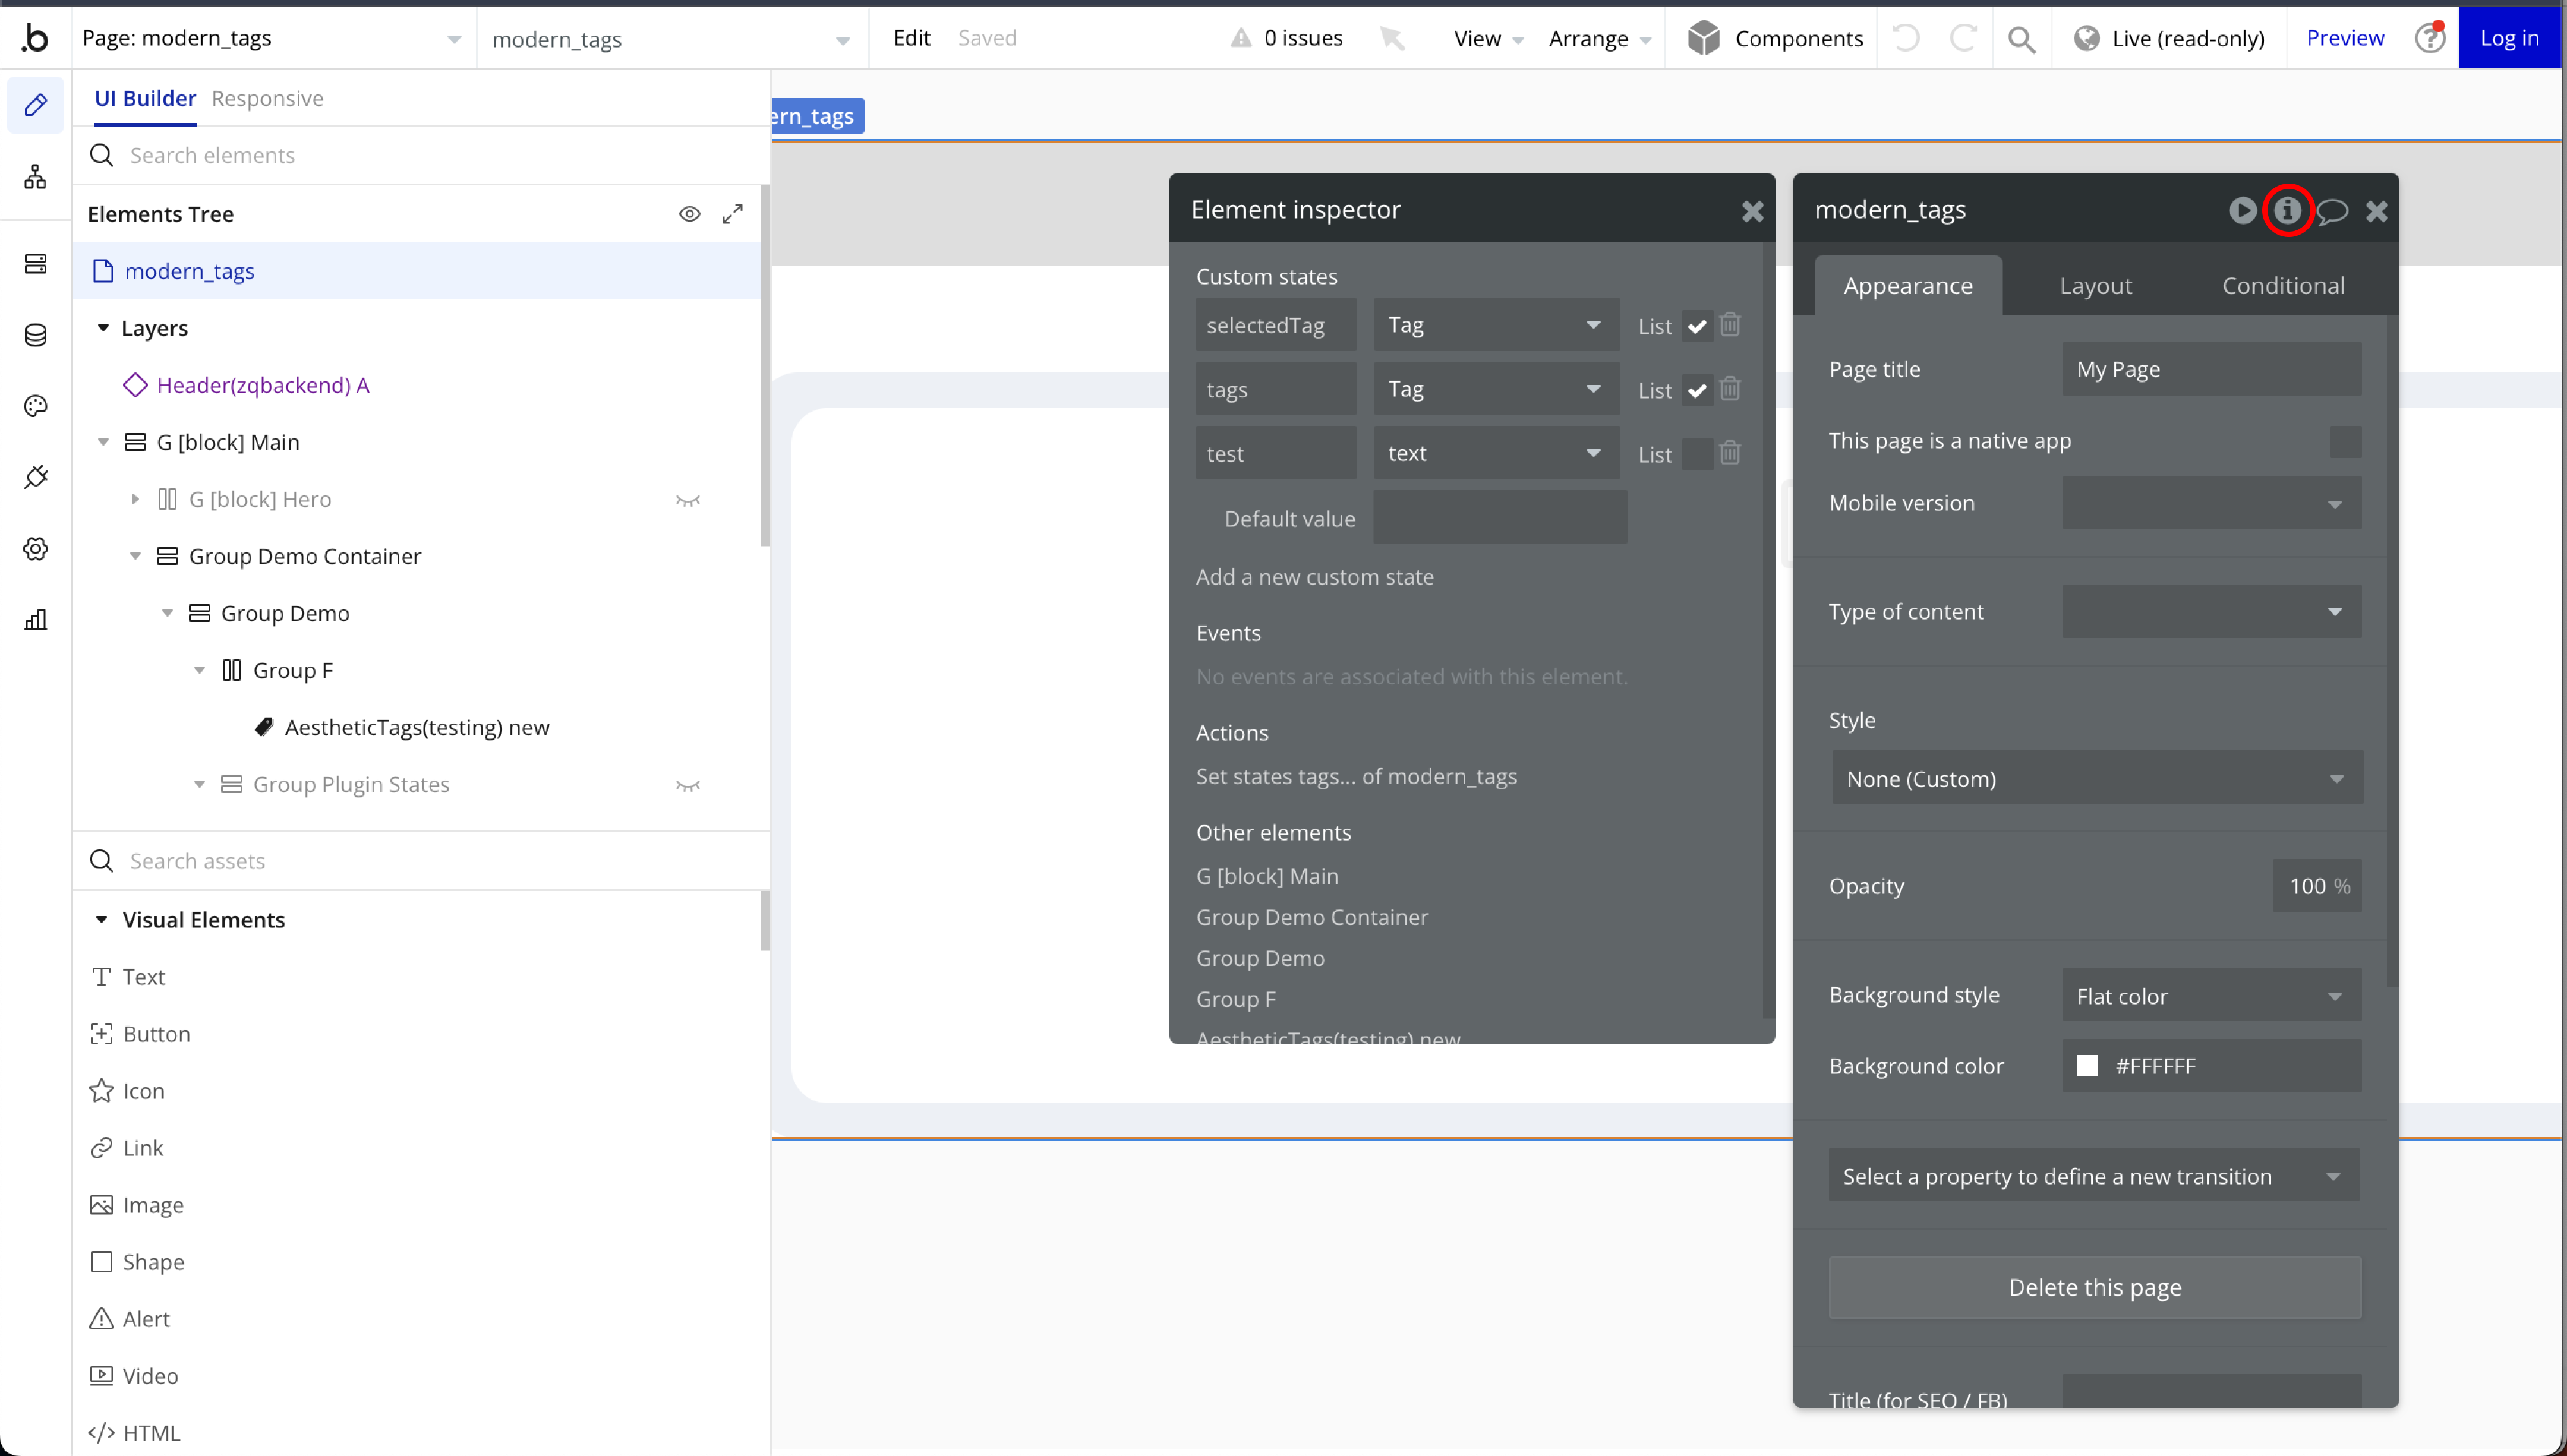Open the Workflow tab in left sidebar
2567x1456 pixels.
pos(36,177)
